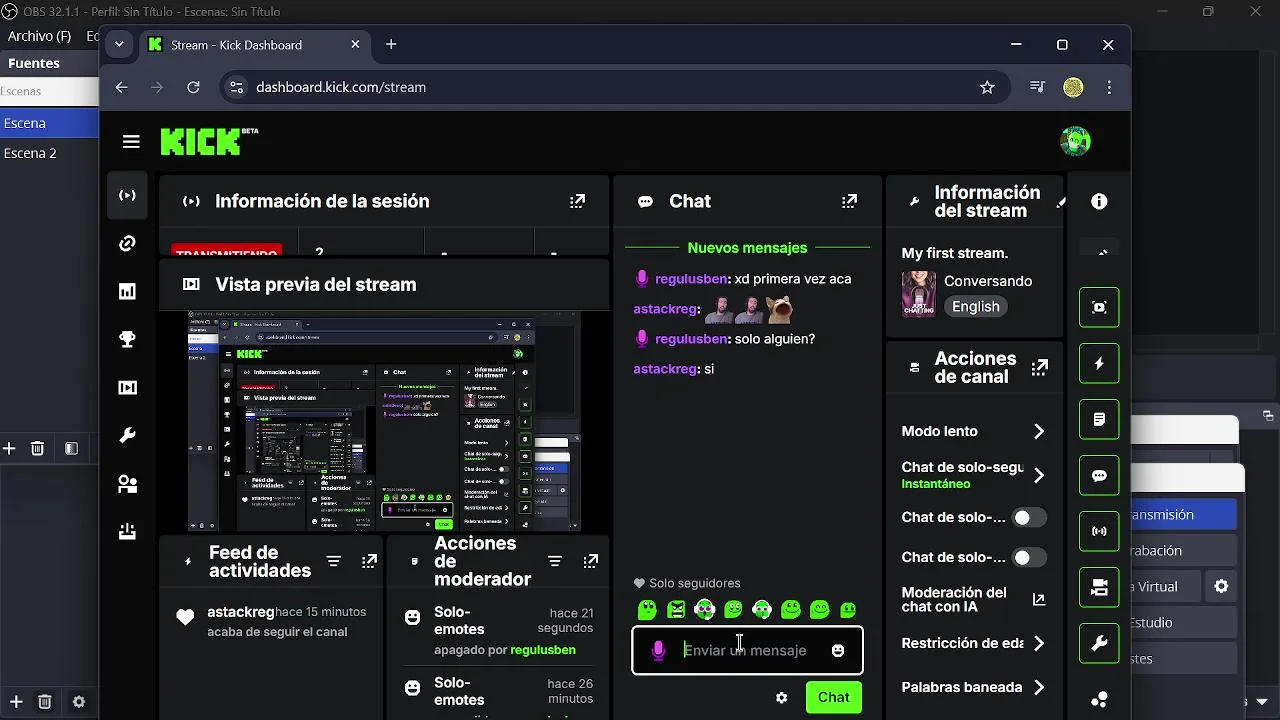
Task: Open the moderators people icon in left sidebar
Action: pos(127,484)
